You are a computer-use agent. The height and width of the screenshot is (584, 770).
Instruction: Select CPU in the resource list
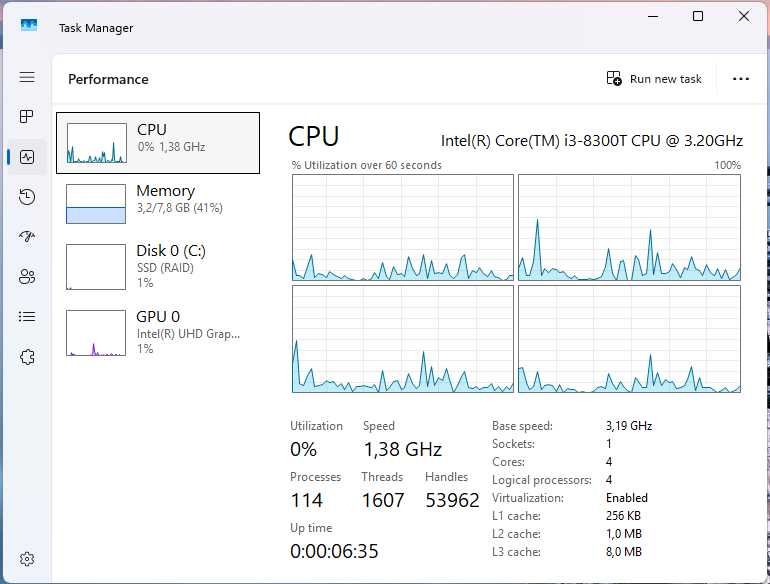click(158, 142)
